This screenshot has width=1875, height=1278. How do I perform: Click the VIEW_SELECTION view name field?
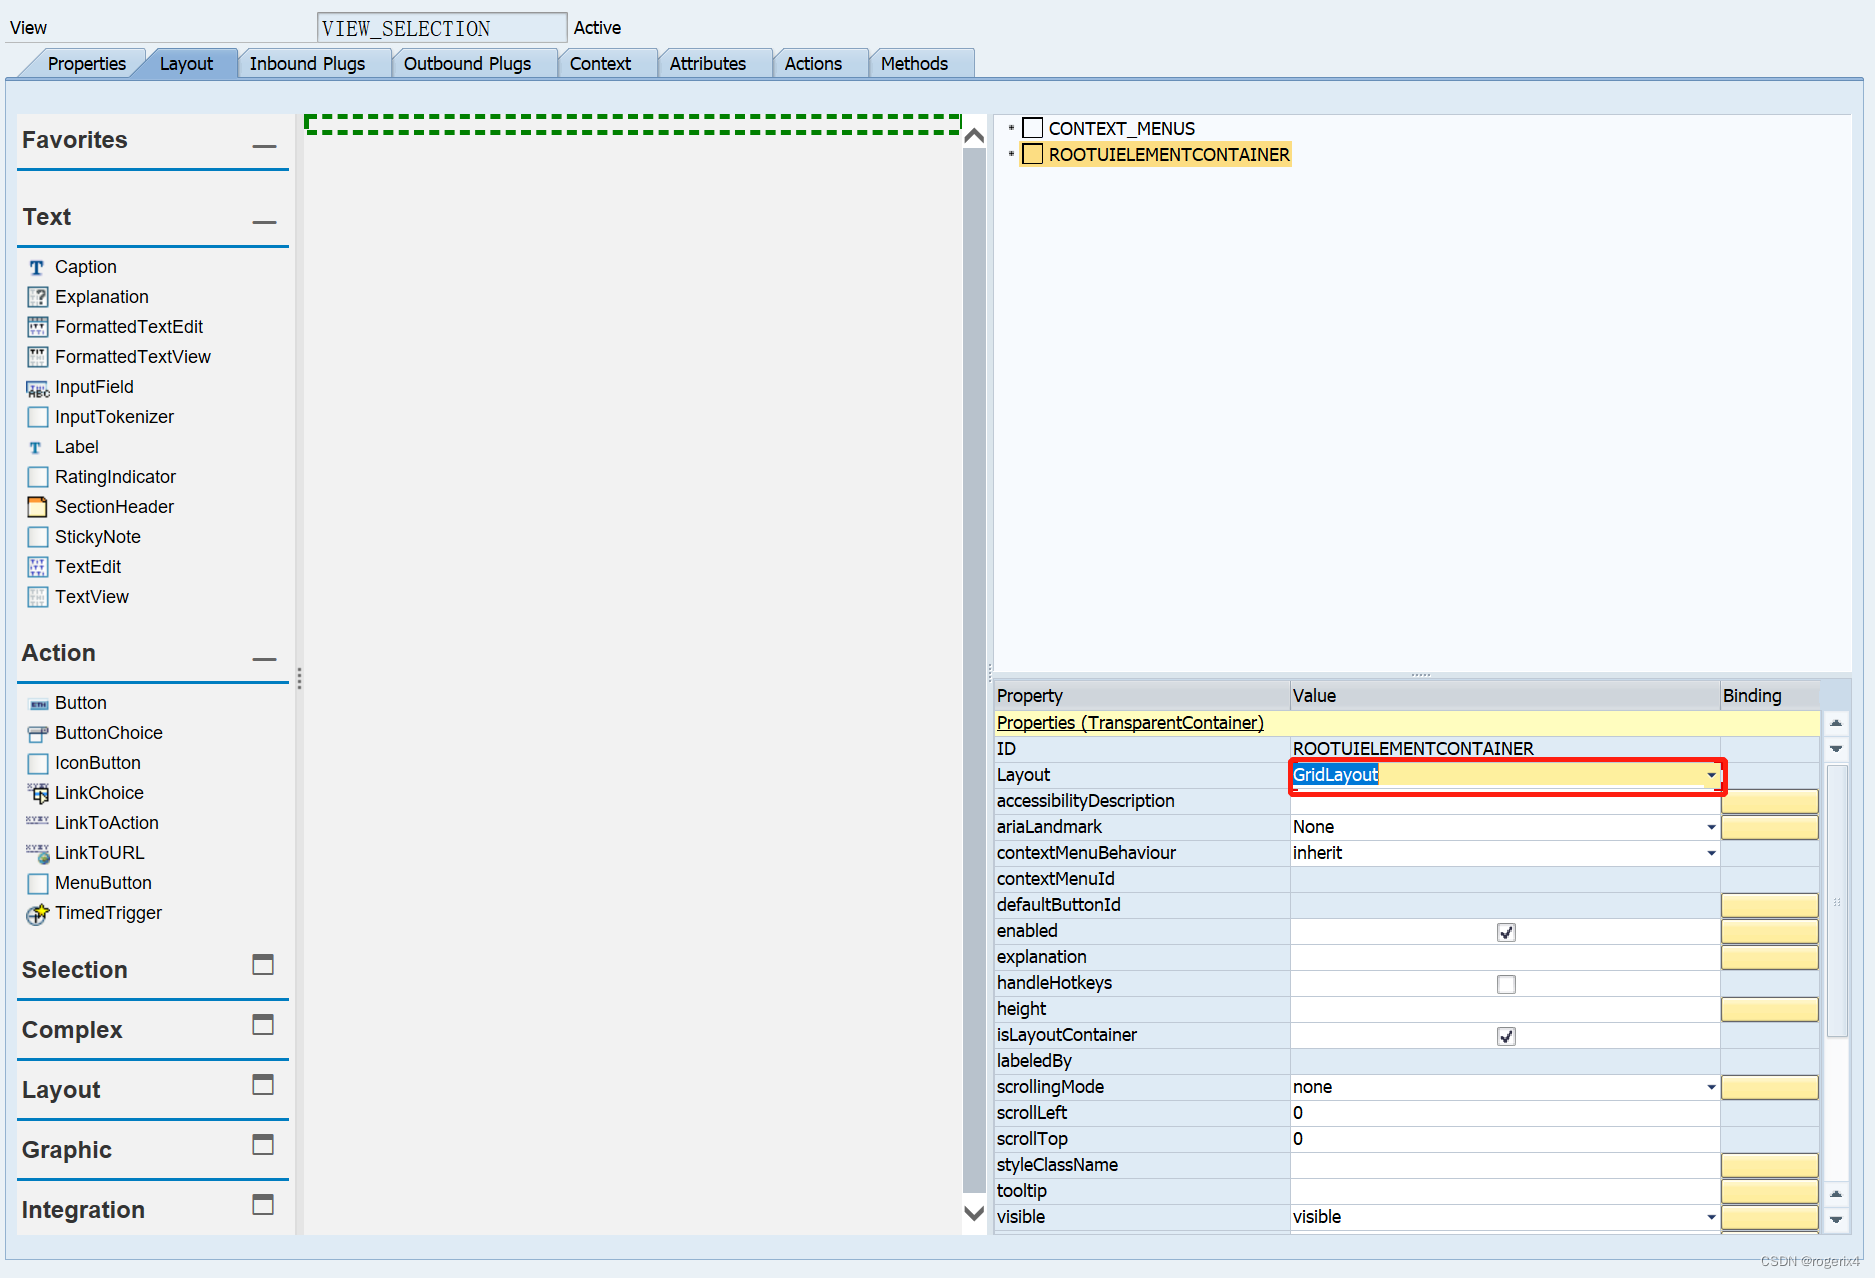442,28
